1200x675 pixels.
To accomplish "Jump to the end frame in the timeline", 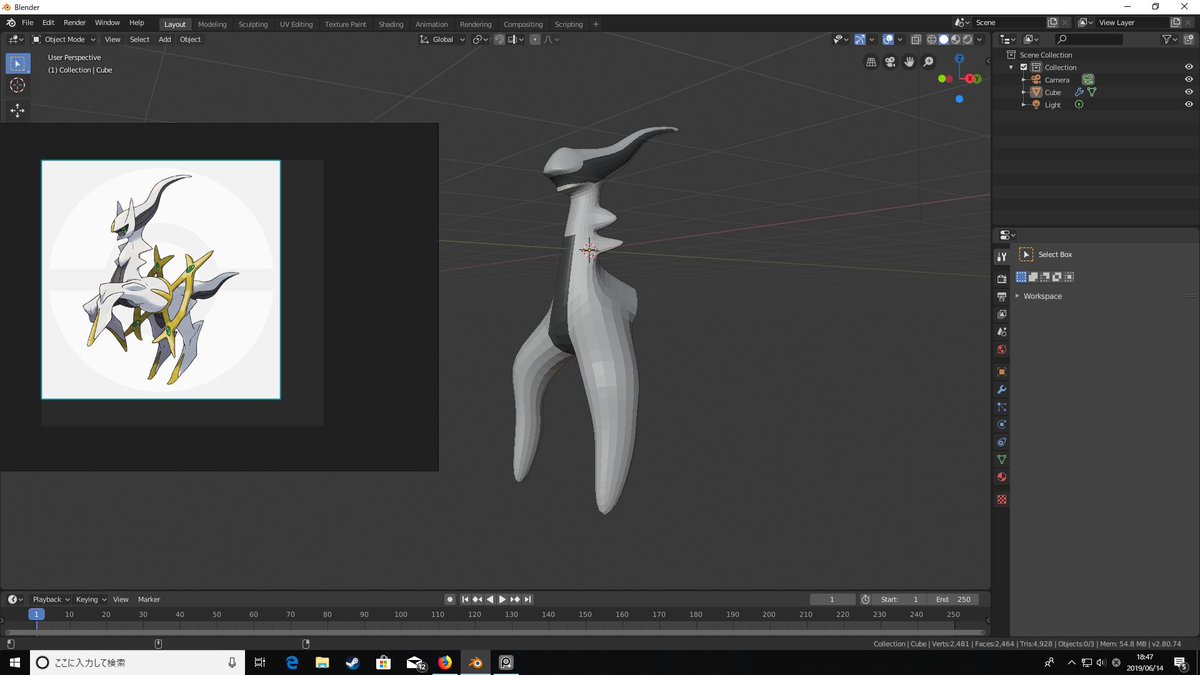I will (527, 599).
